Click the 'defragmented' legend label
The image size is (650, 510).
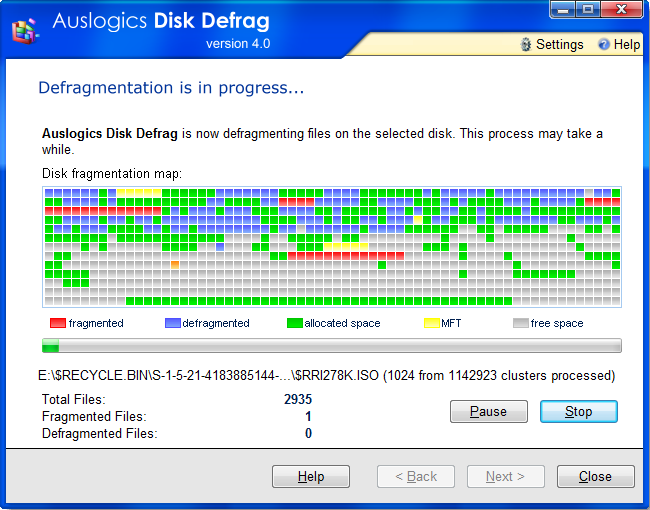[x=216, y=323]
